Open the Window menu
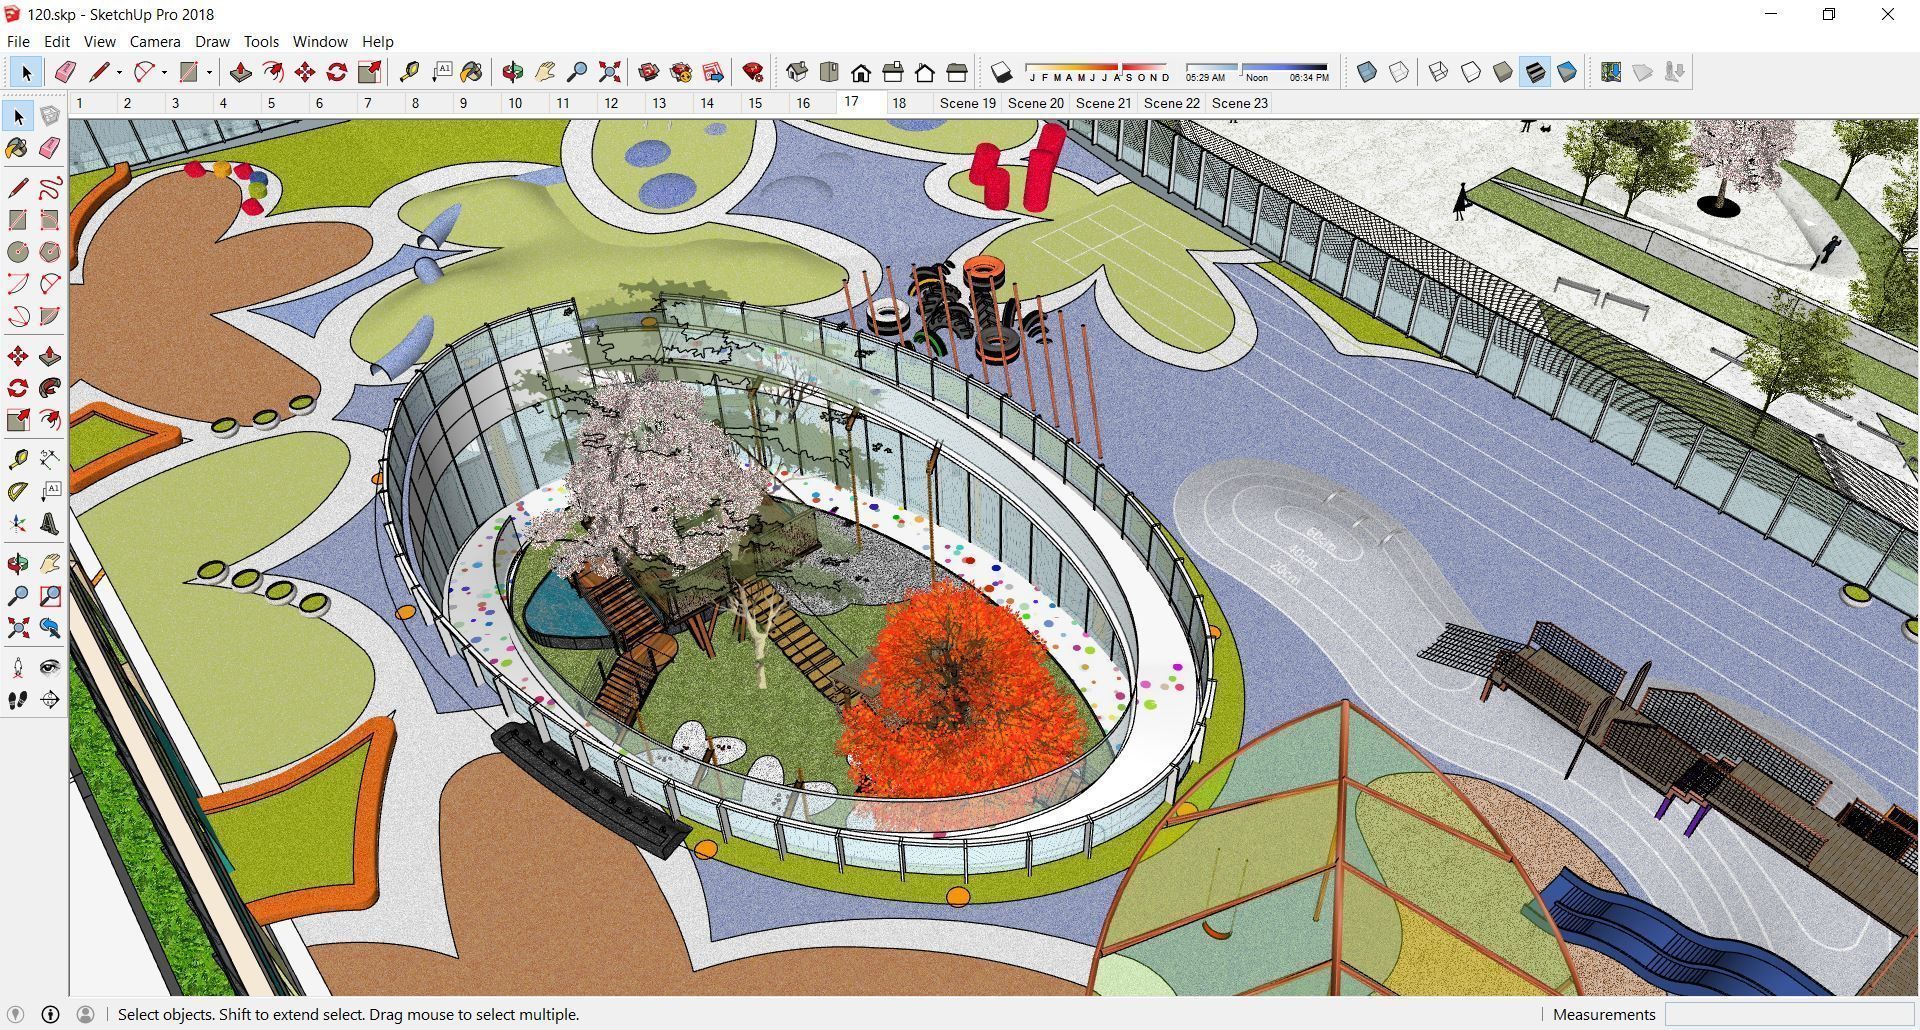Image resolution: width=1920 pixels, height=1030 pixels. pos(320,42)
